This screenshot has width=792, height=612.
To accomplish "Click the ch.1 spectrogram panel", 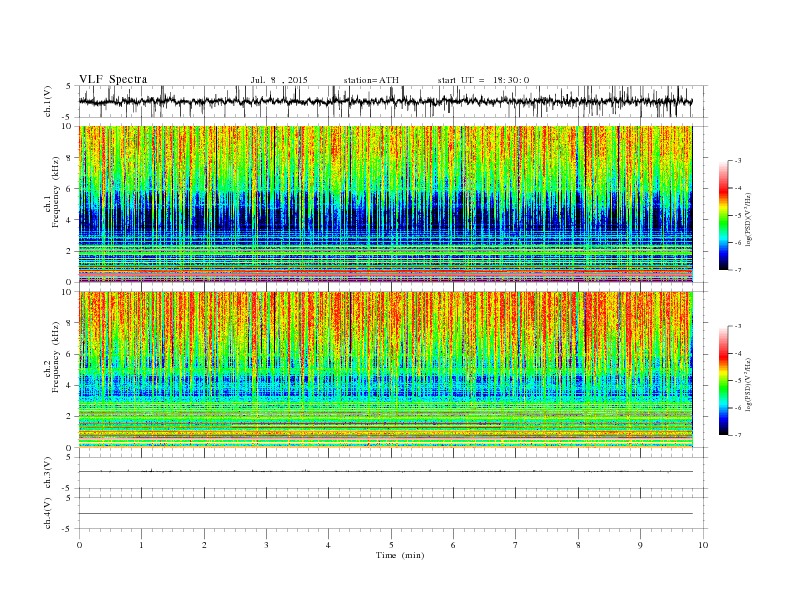I will [386, 204].
